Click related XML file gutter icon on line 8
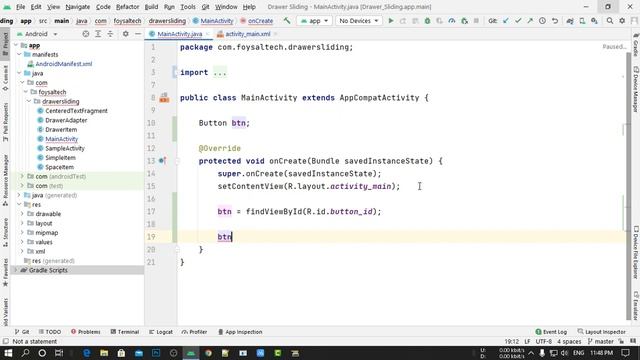640x360 pixels. 164,98
